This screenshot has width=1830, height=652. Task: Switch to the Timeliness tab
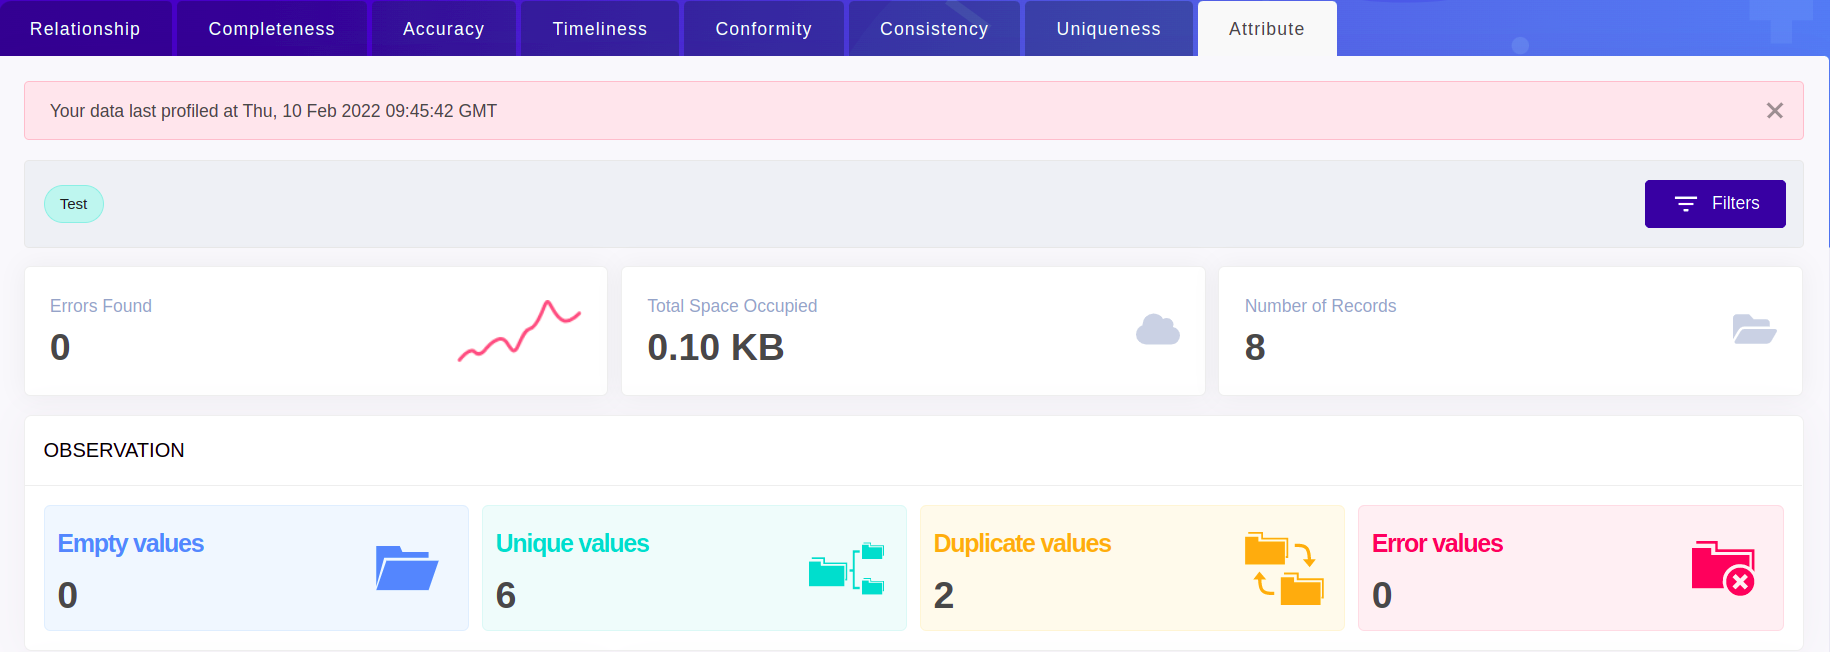pyautogui.click(x=599, y=29)
